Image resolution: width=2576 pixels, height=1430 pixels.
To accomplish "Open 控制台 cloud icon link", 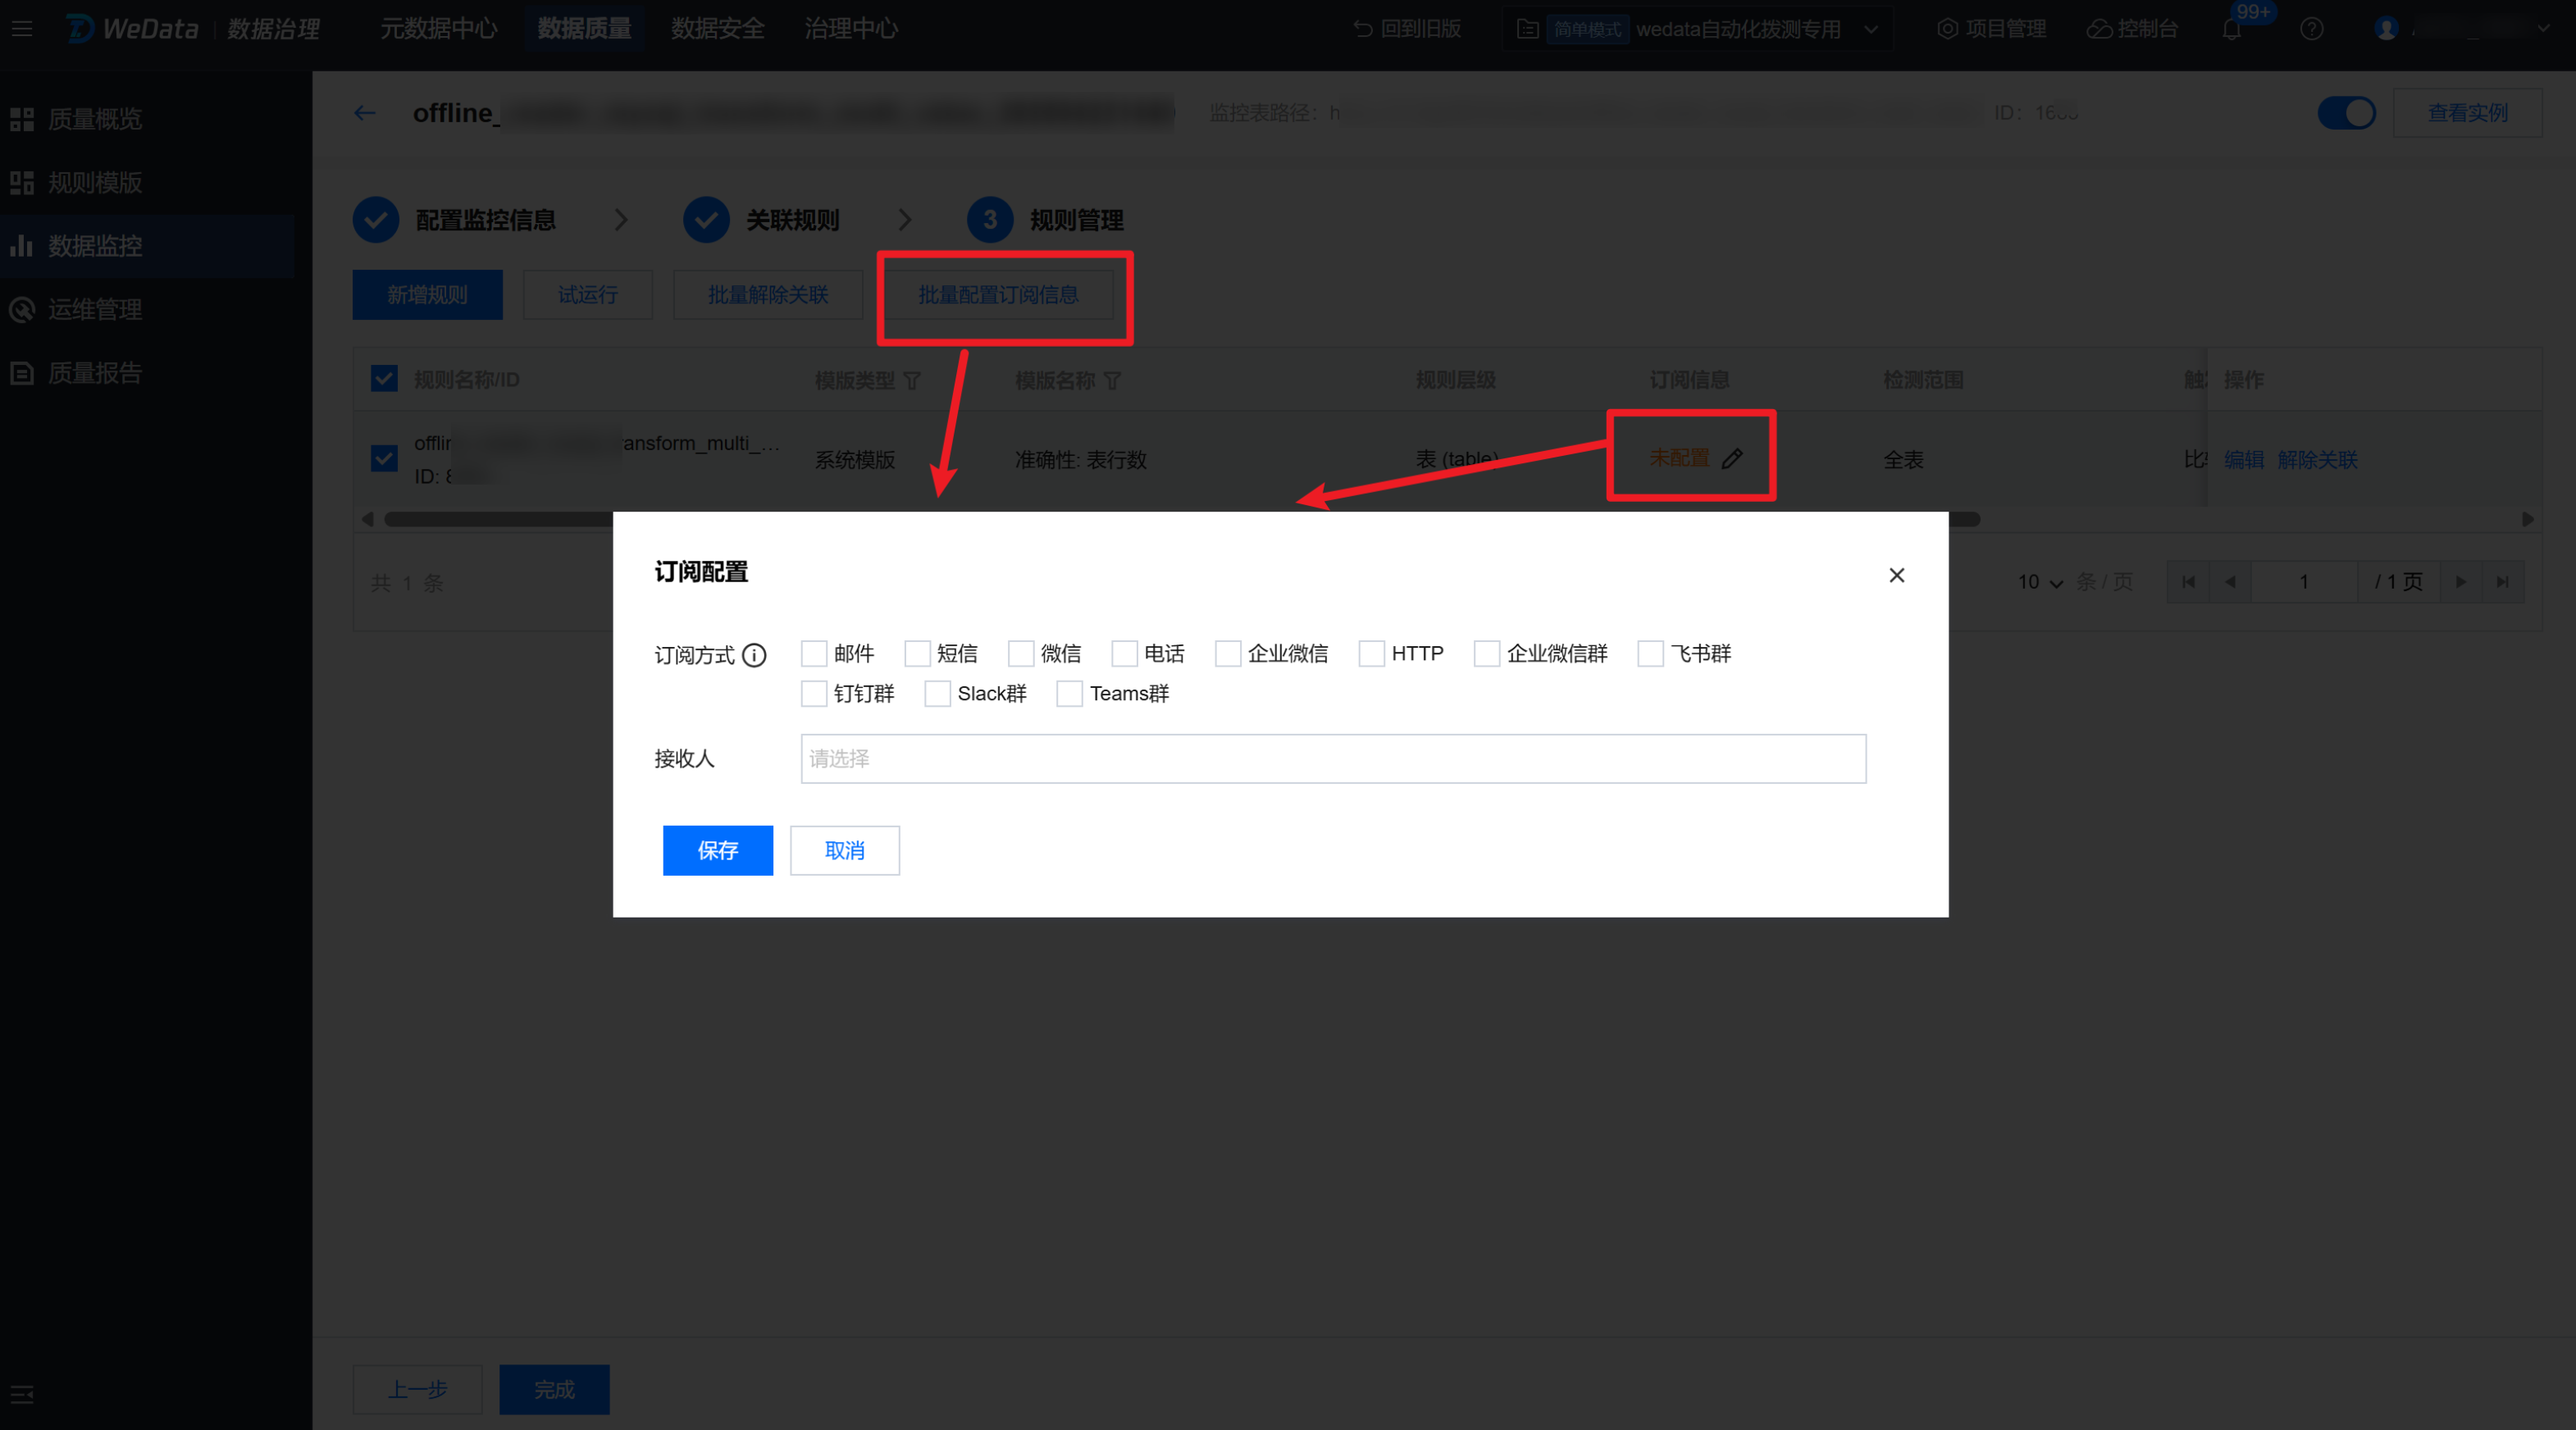I will tap(2132, 29).
